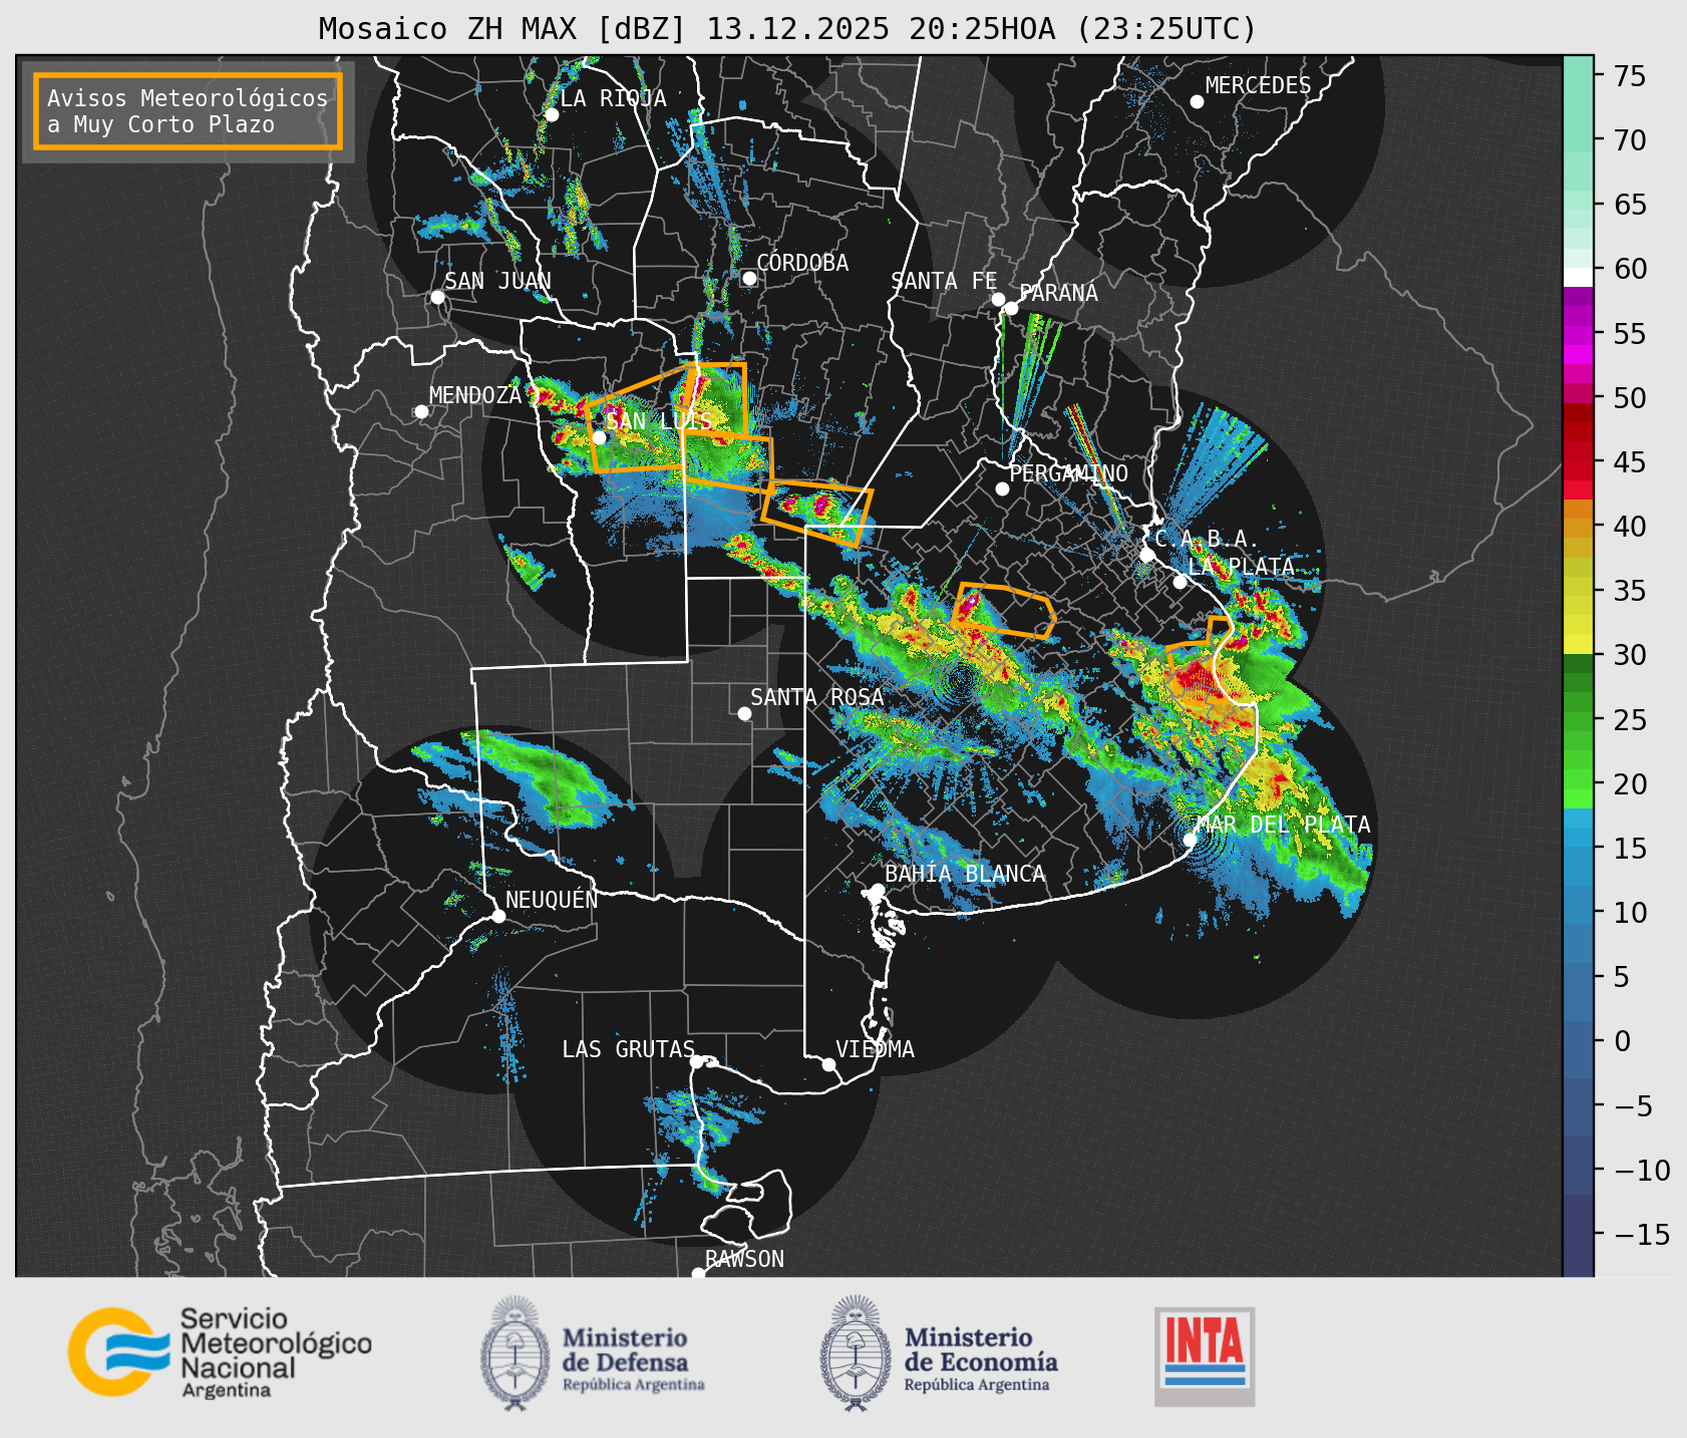Select the C.A.B.A. city label
Viewport: 1687px width, 1438px height.
1206,539
